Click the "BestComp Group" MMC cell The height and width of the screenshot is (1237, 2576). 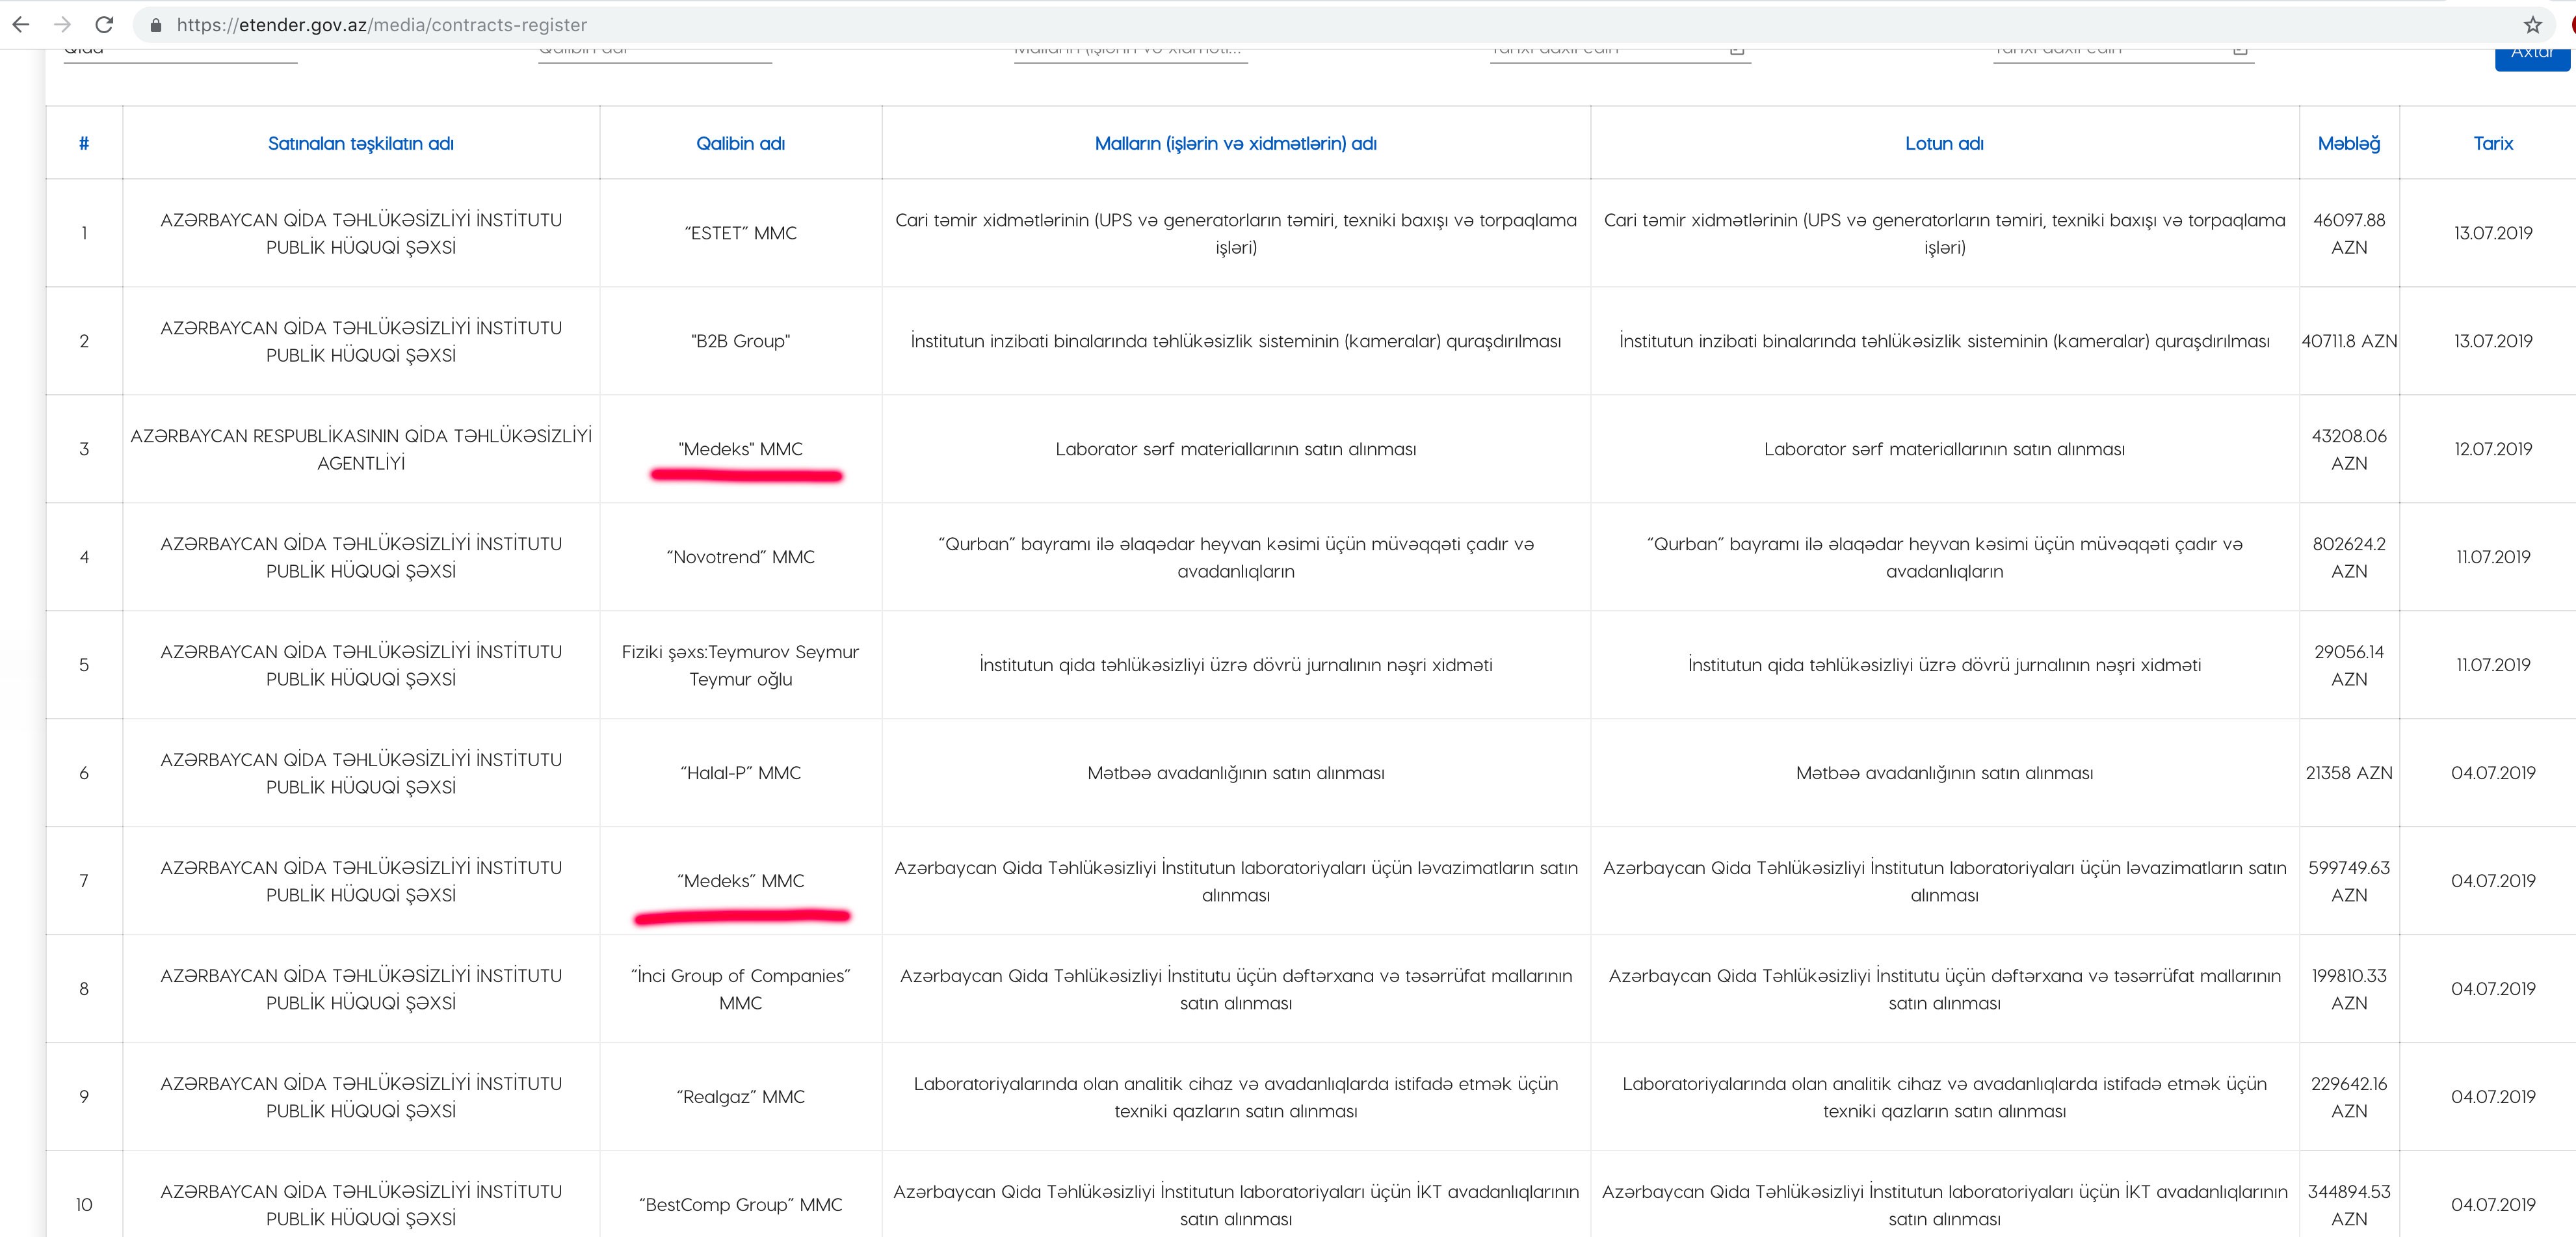740,1204
